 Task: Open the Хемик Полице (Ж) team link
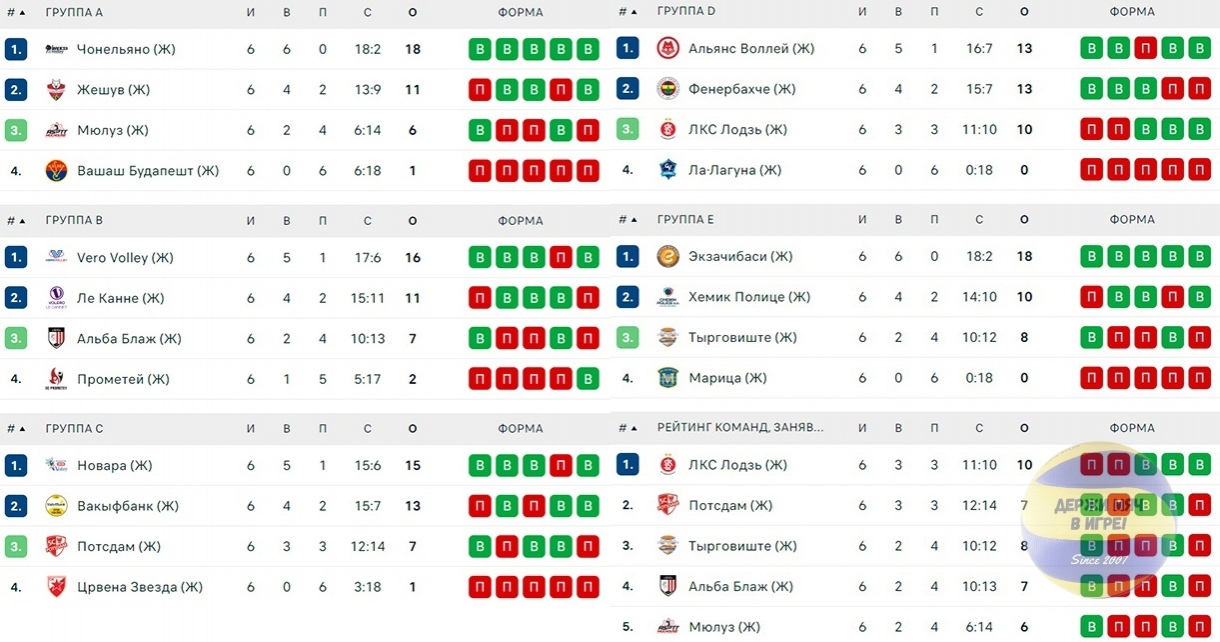[750, 297]
